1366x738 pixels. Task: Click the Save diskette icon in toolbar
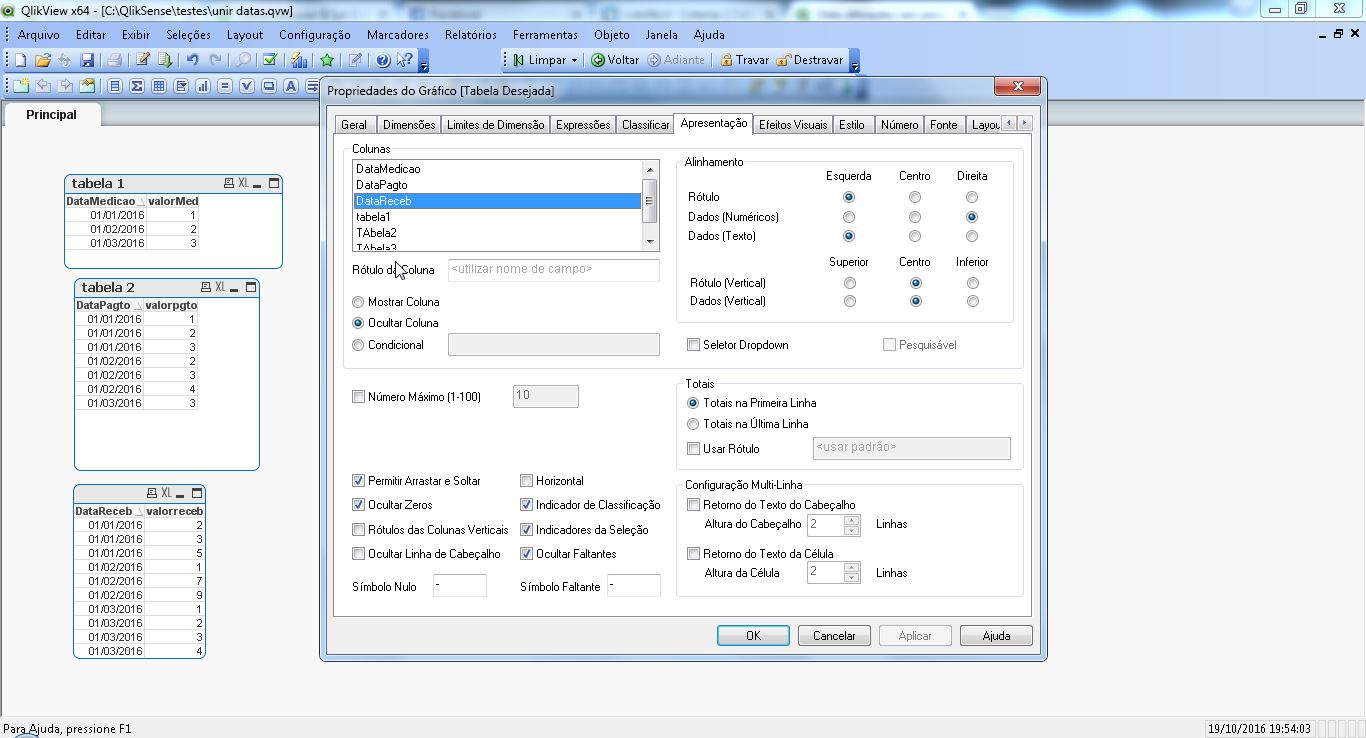[87, 60]
